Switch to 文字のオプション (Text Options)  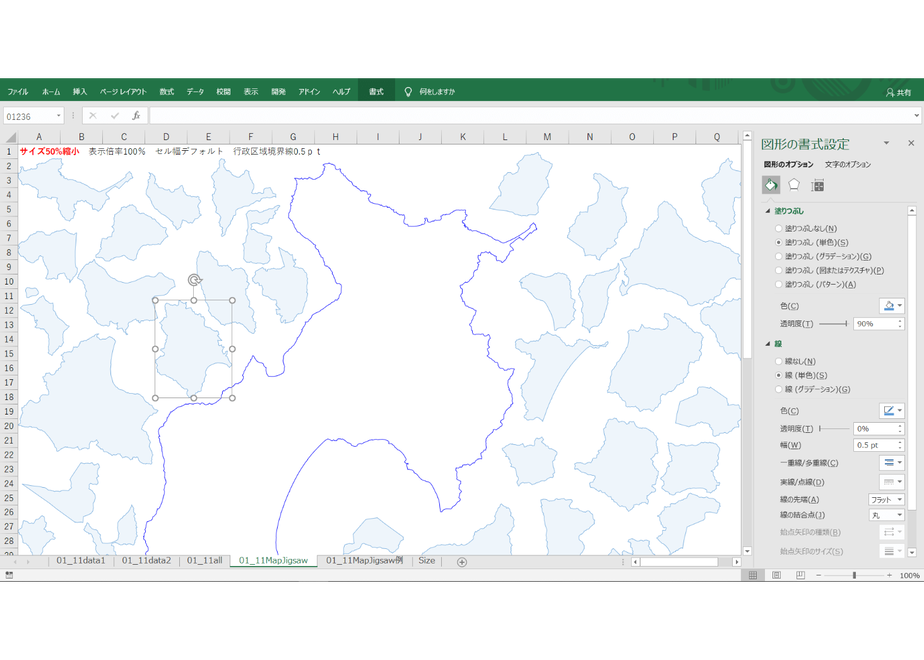tap(847, 164)
